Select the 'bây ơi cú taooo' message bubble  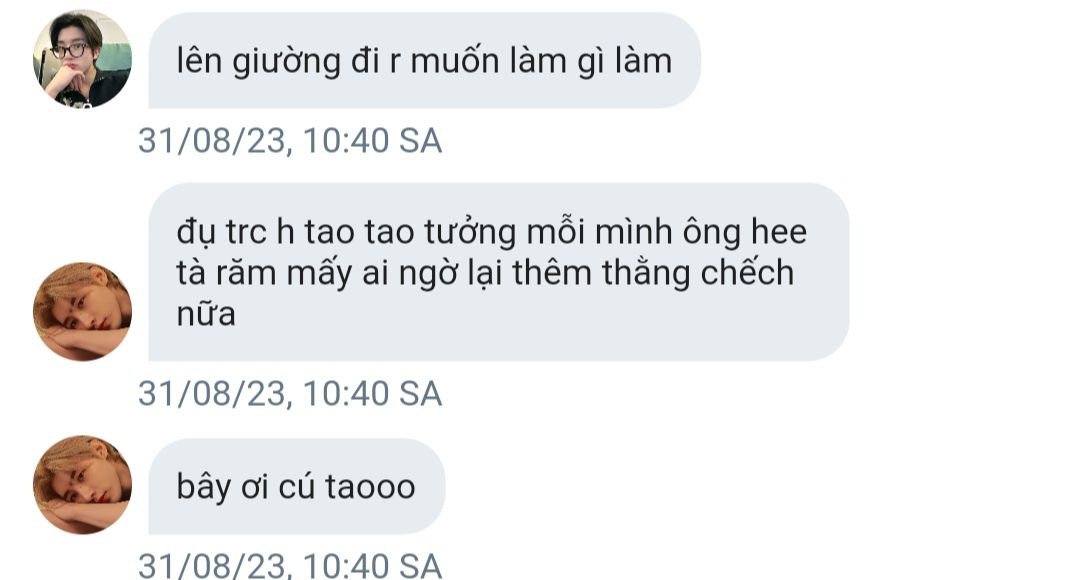coord(297,486)
